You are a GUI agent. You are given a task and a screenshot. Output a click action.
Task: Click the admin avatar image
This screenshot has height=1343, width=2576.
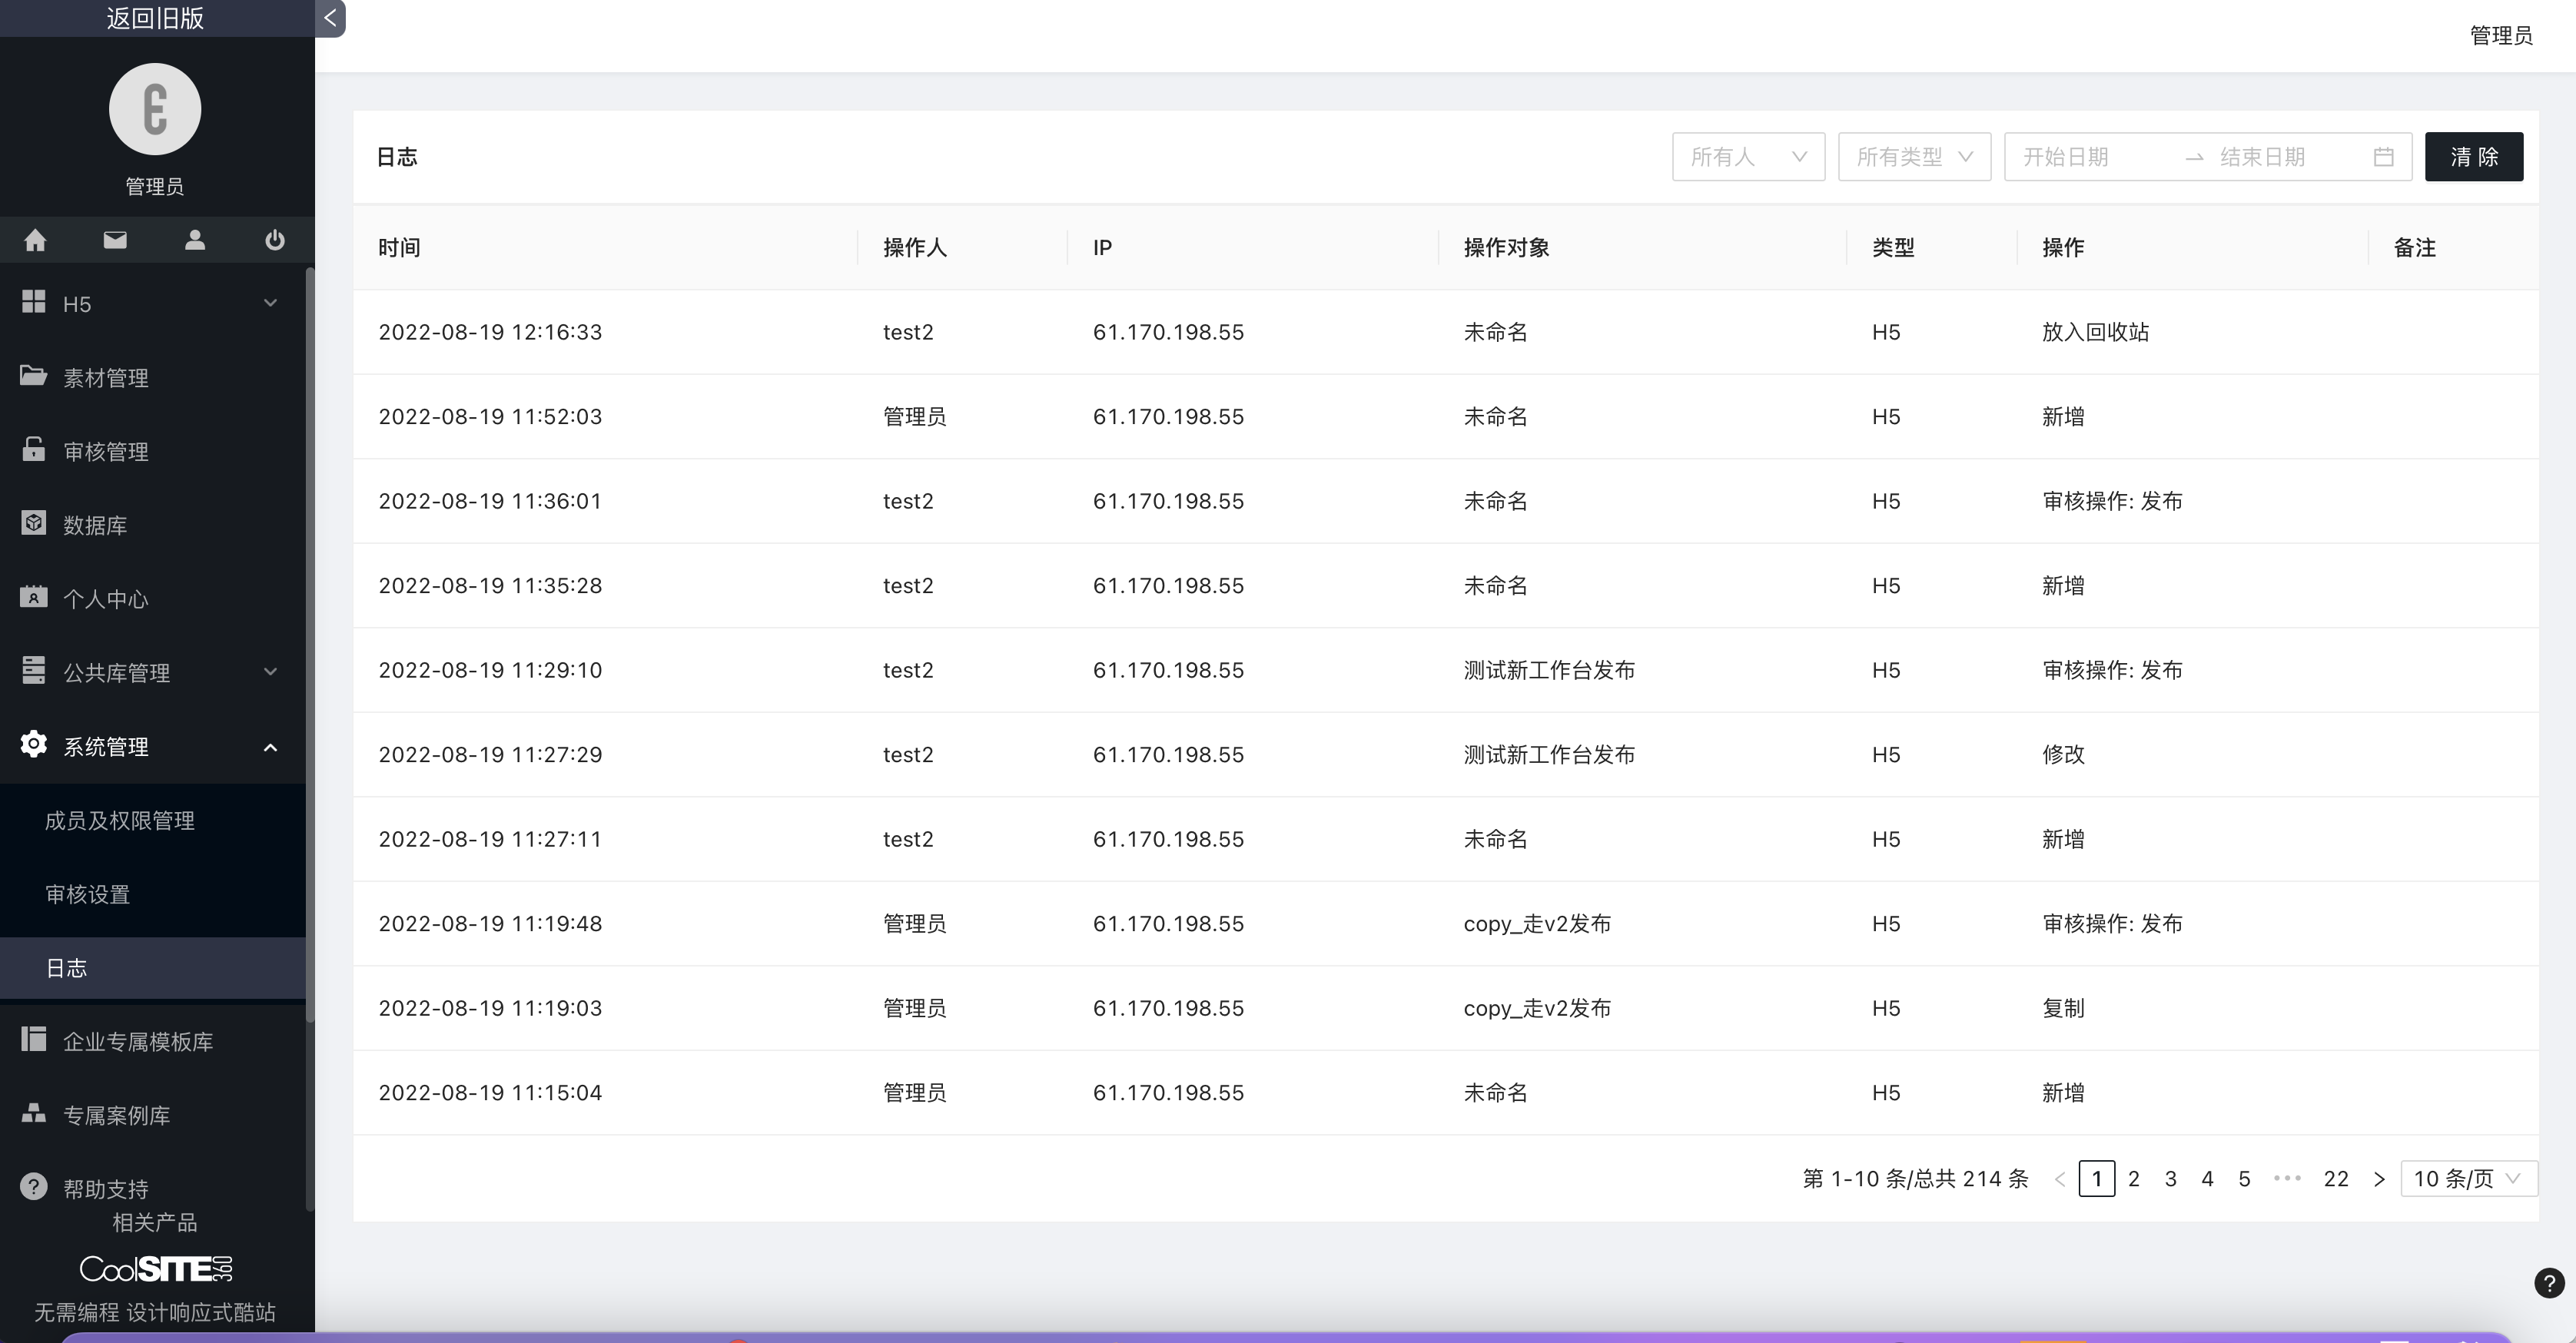tap(155, 109)
